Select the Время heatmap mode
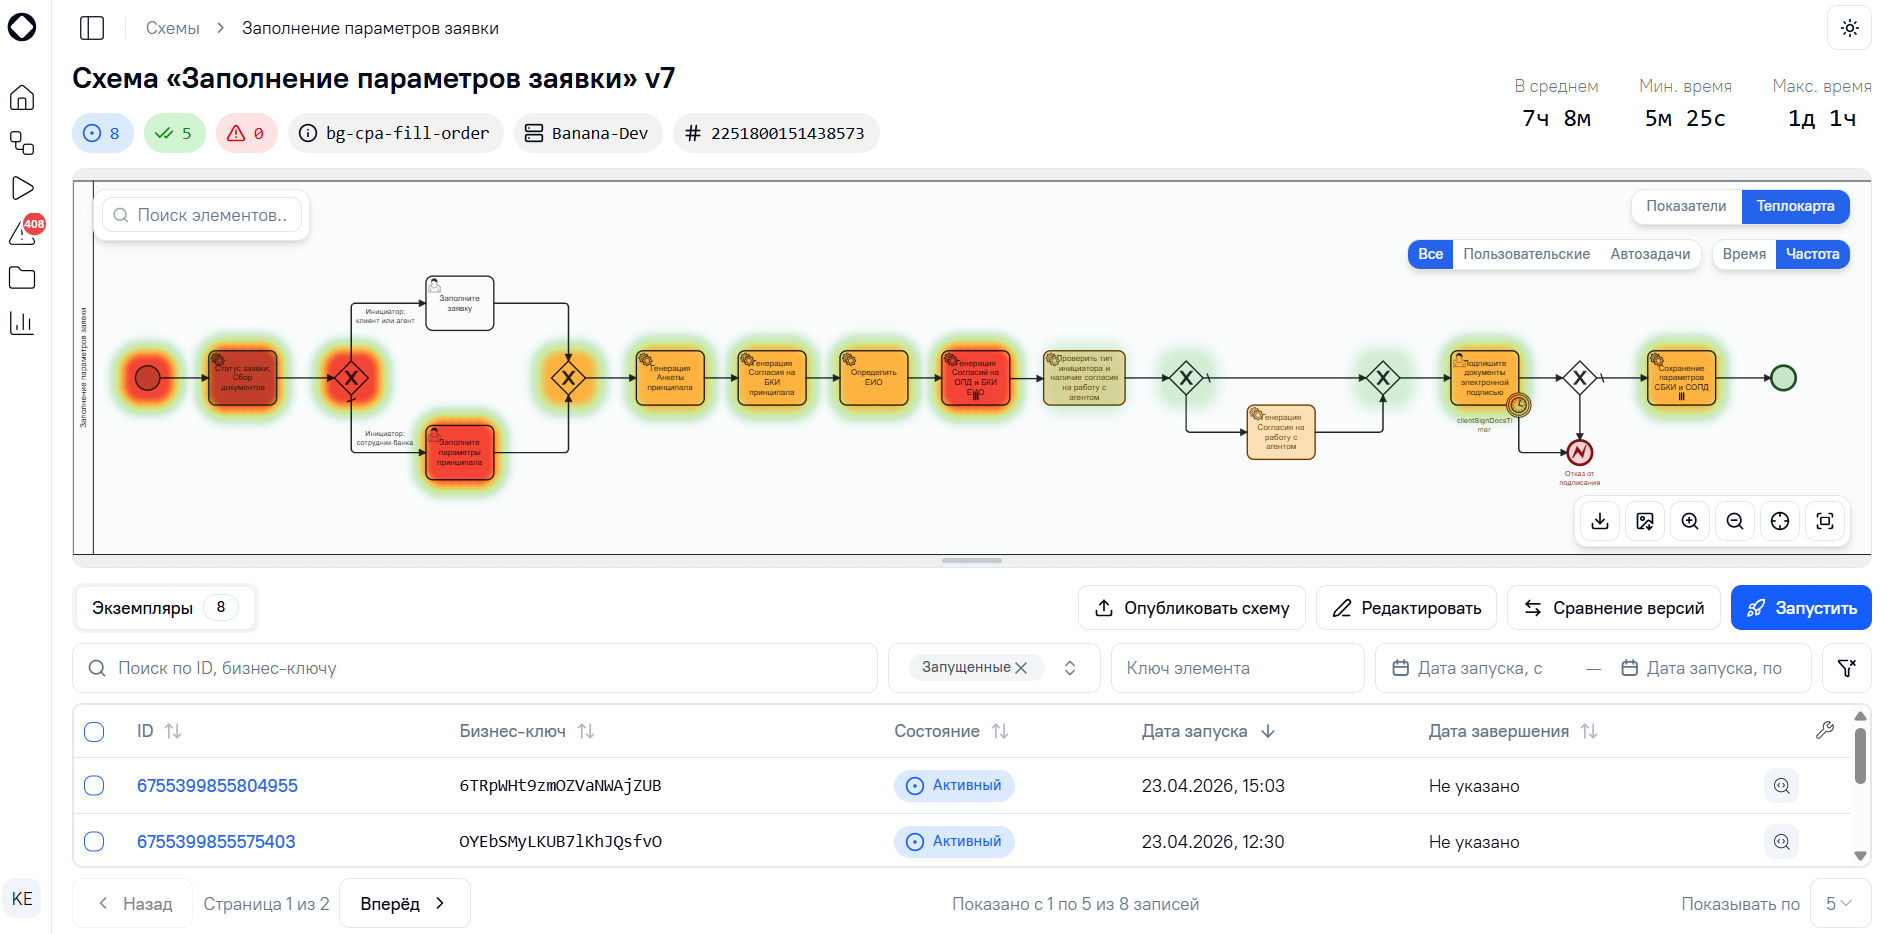This screenshot has width=1891, height=934. point(1744,254)
